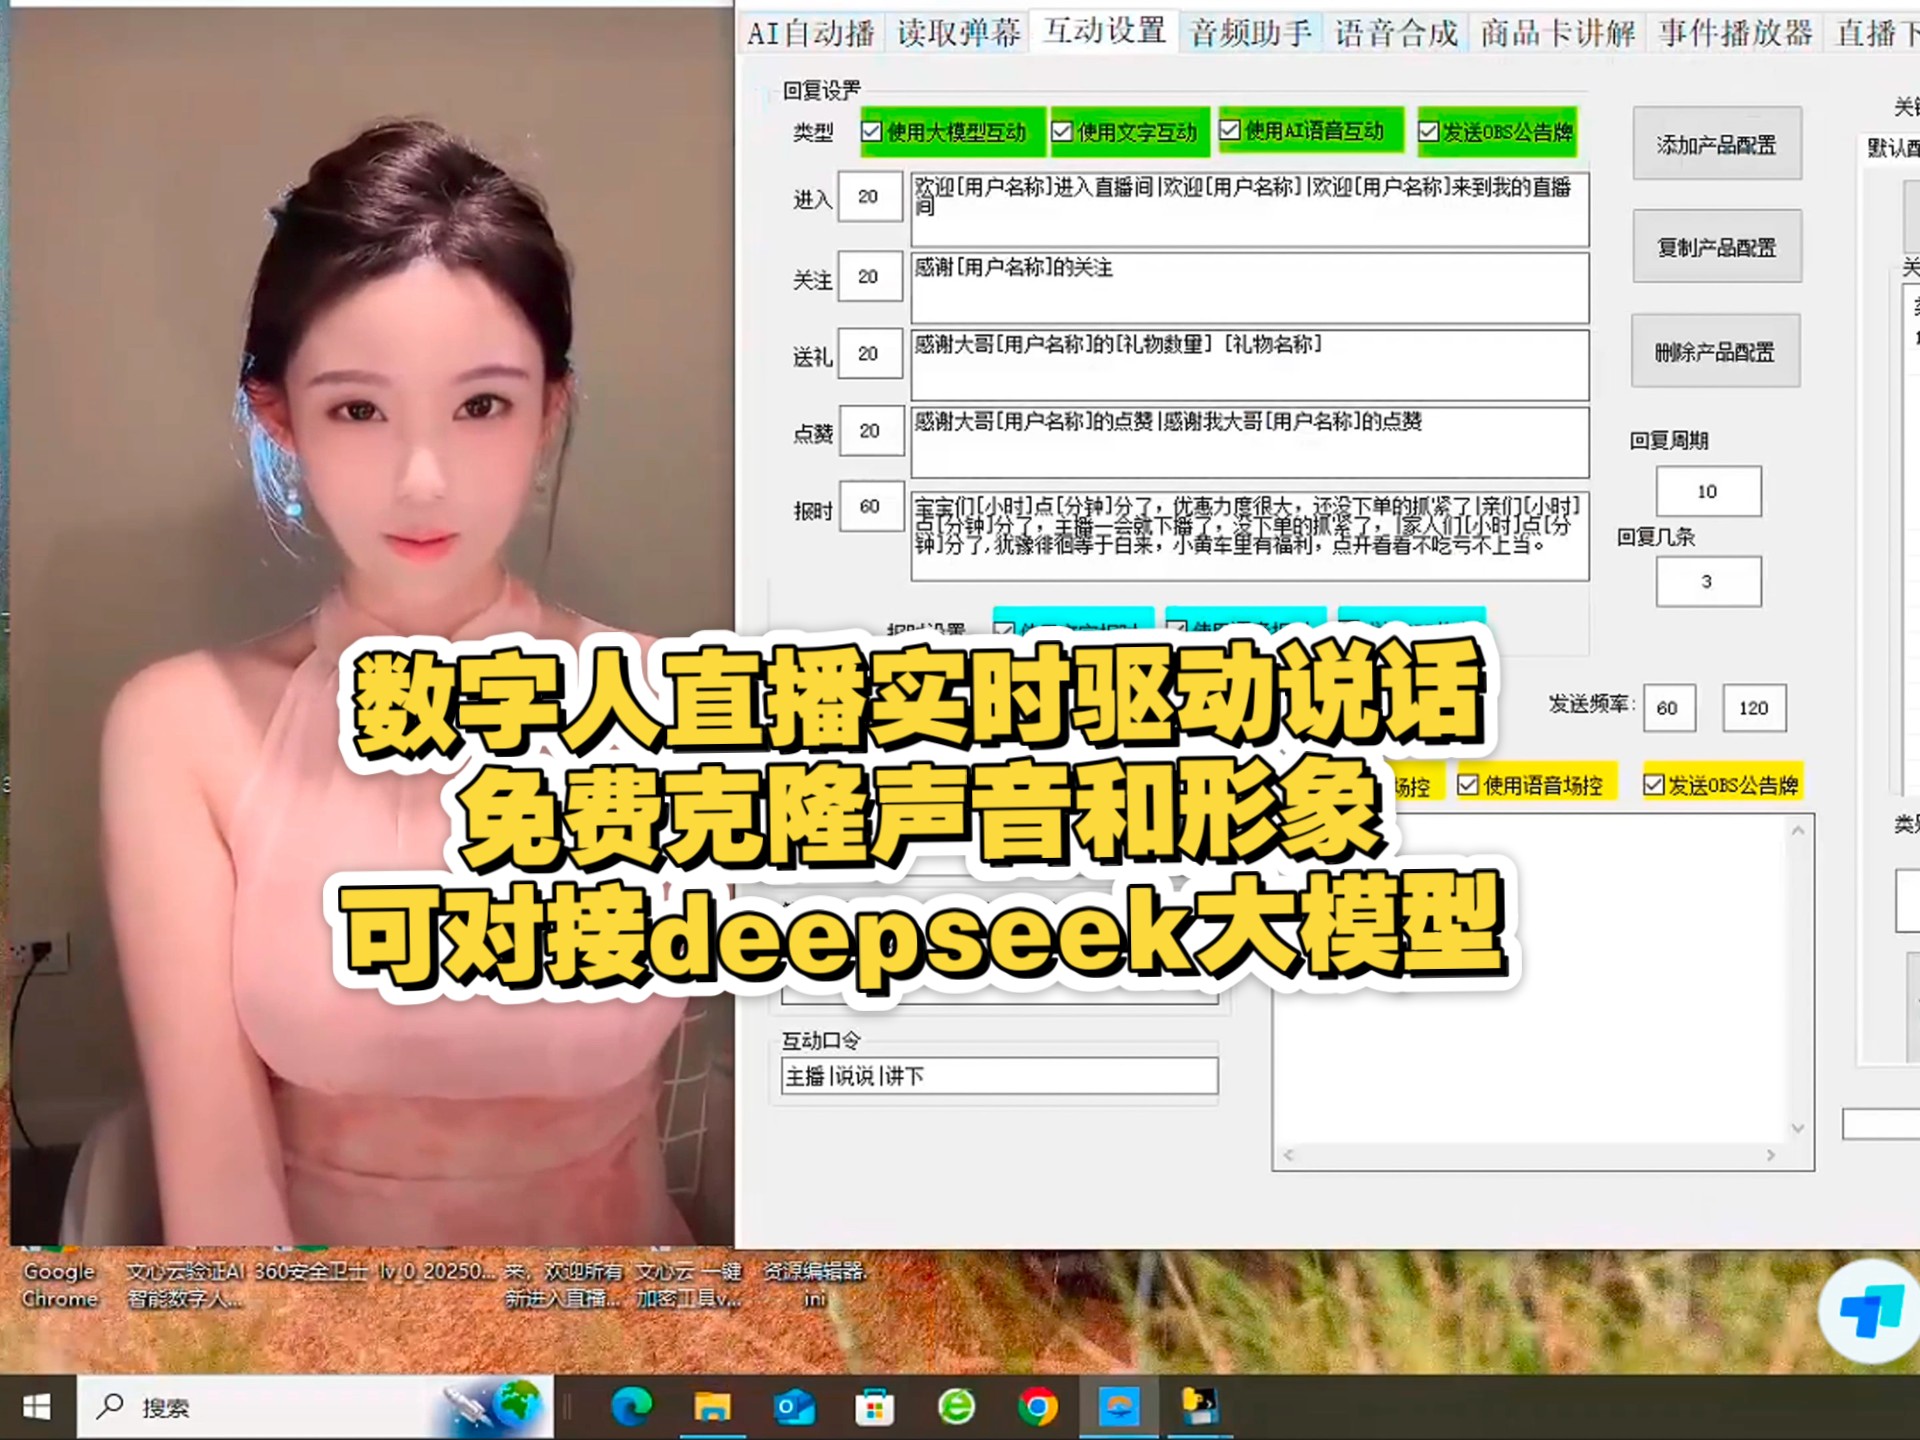Screen dimensions: 1920x1440
Task: Click the 点赞 like reply text box
Action: point(1249,442)
